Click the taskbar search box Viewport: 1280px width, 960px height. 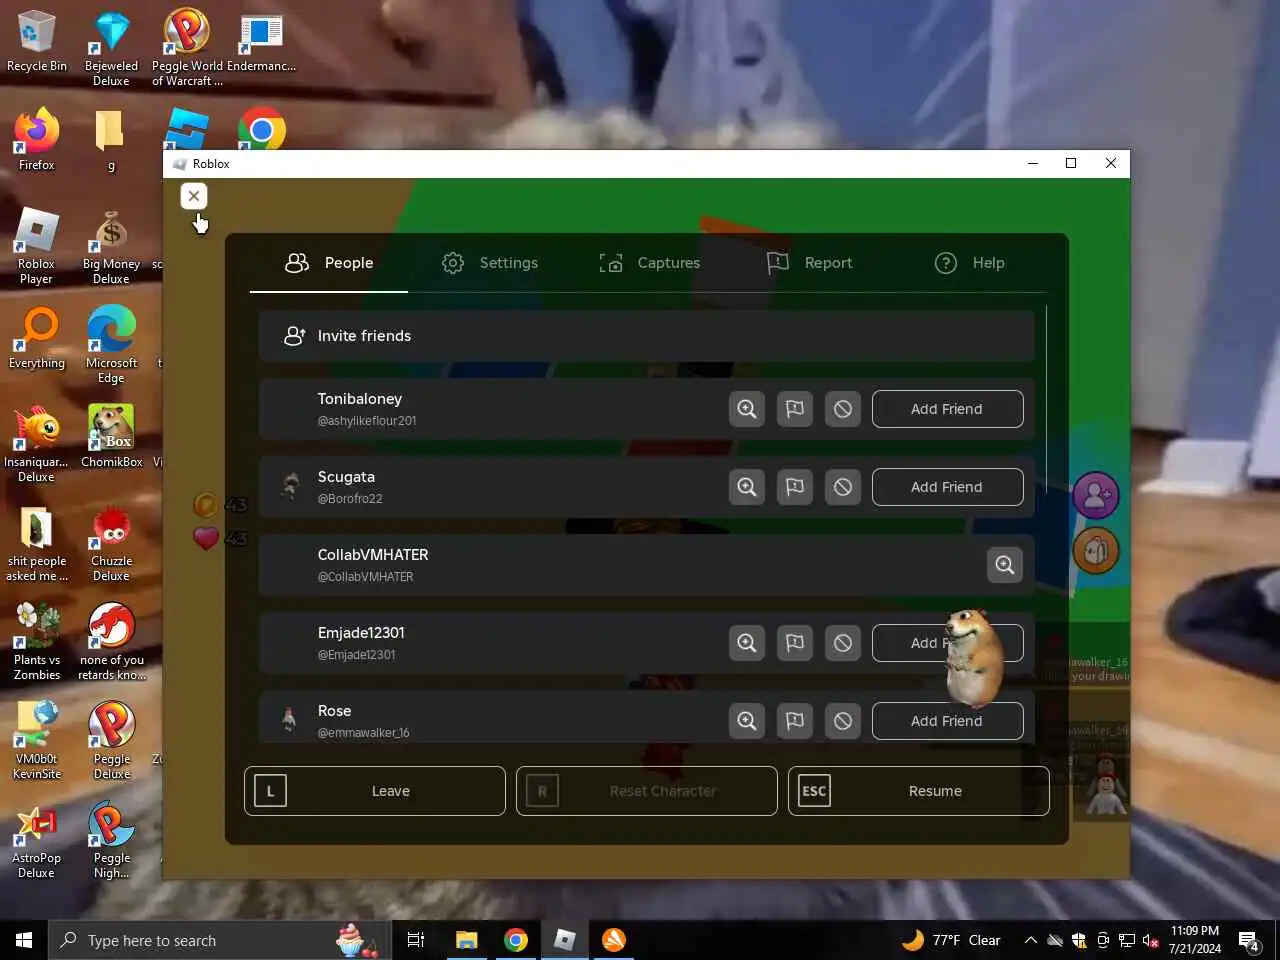218,940
